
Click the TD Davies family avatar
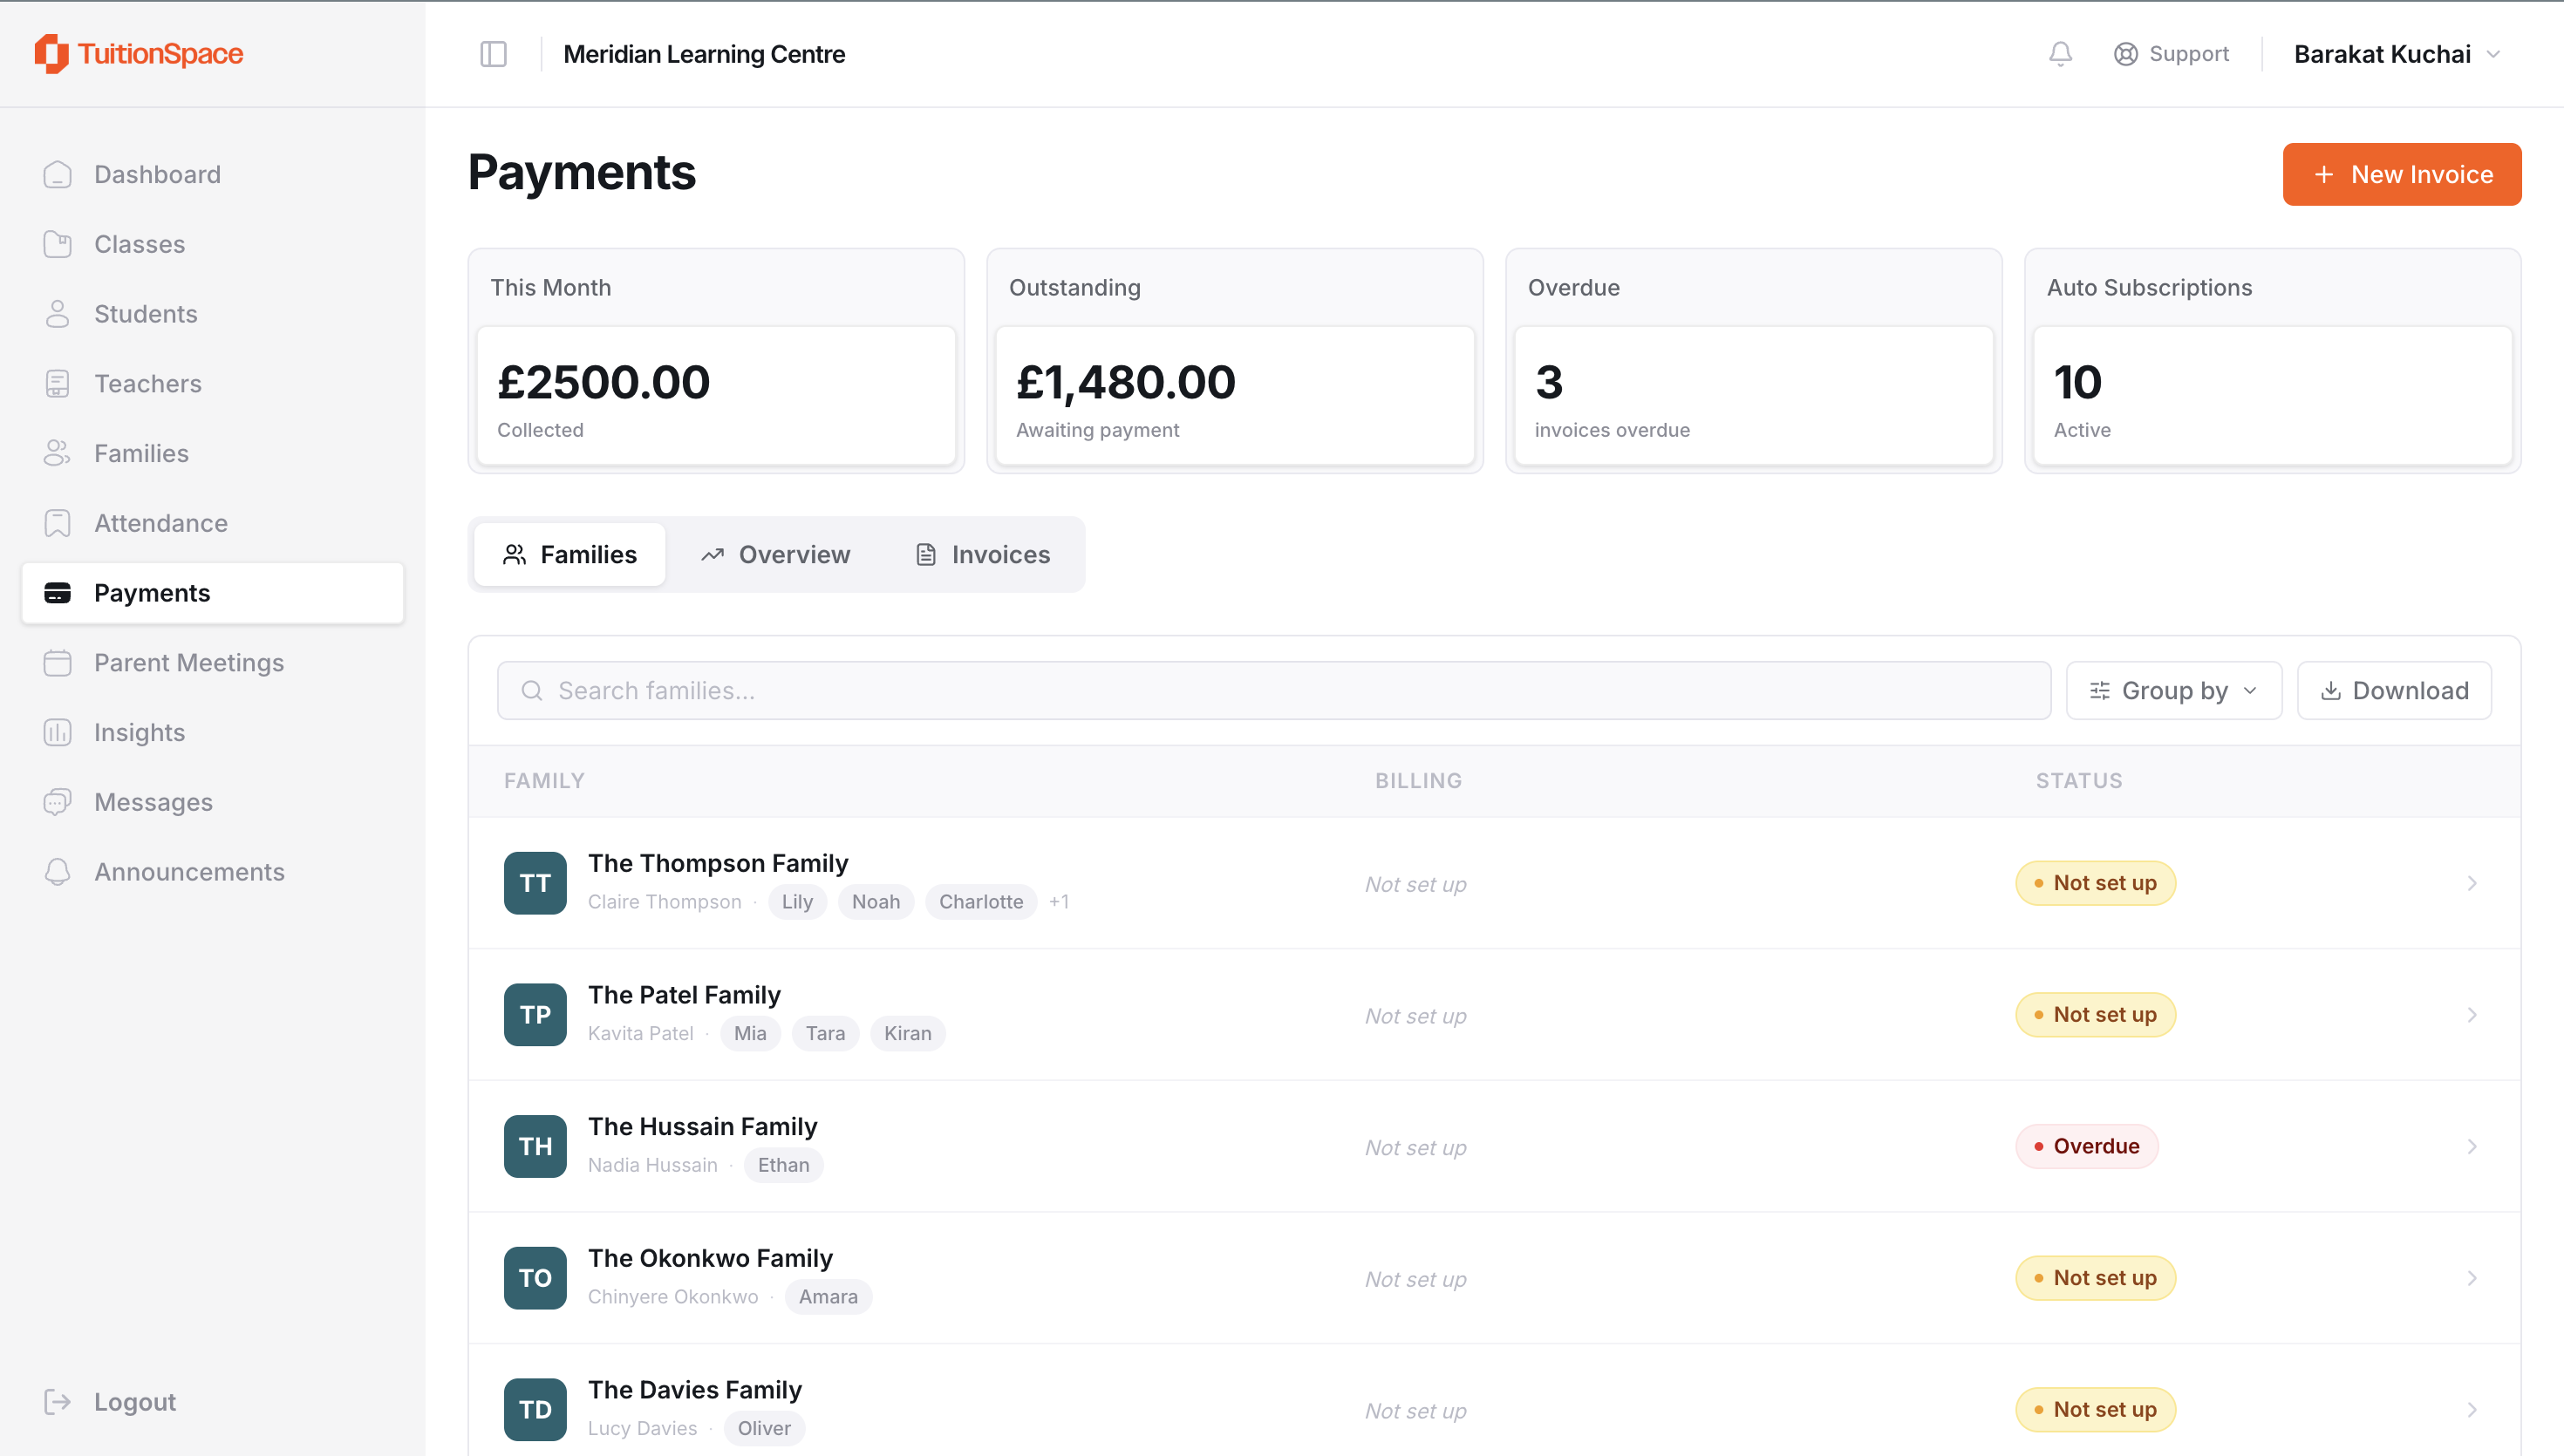click(535, 1410)
